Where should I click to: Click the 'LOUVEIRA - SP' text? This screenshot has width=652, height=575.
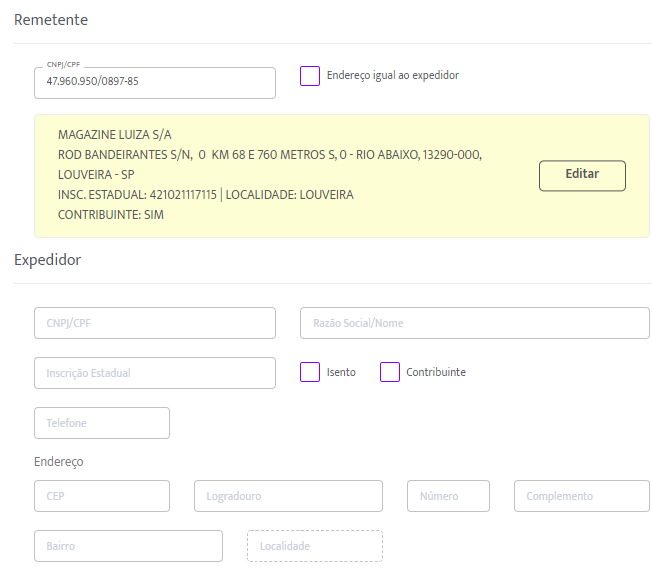click(96, 175)
